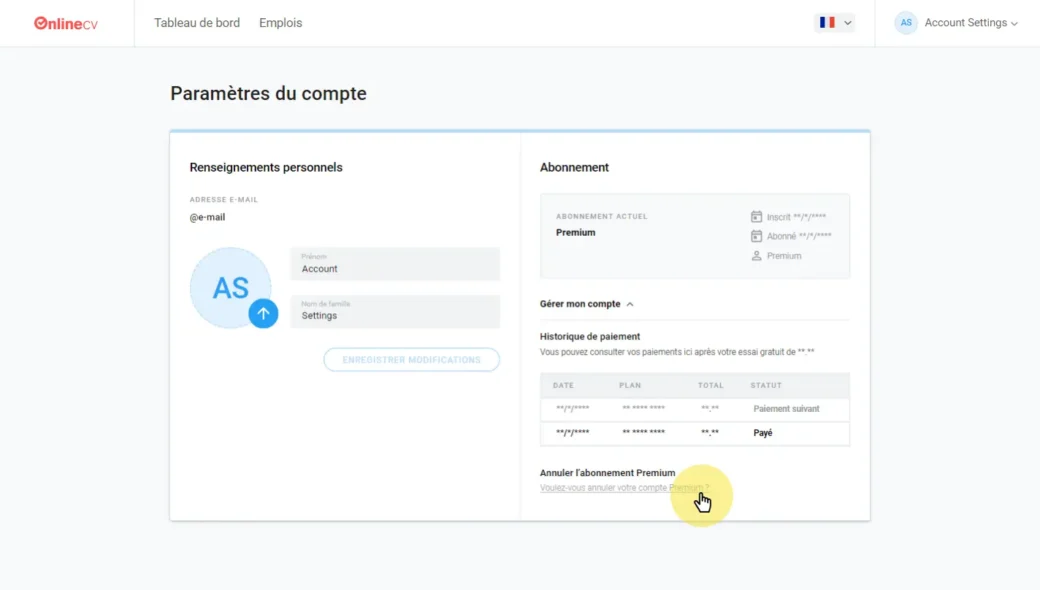The width and height of the screenshot is (1040, 590).
Task: Go to the Emplois section
Action: pyautogui.click(x=280, y=23)
